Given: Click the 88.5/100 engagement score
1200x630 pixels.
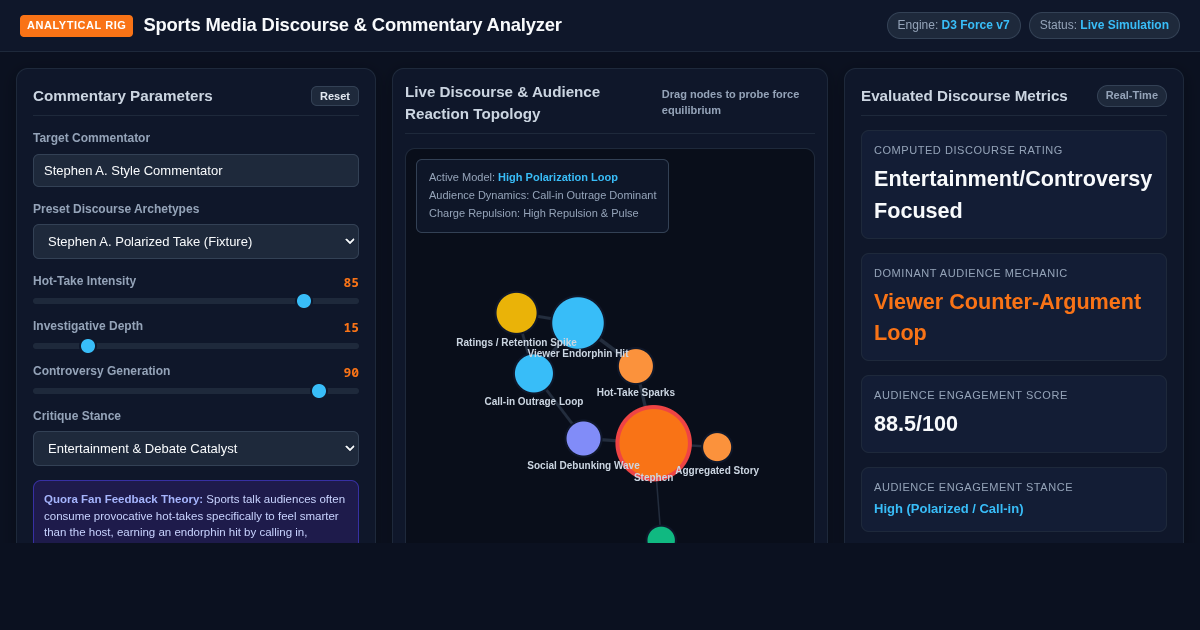Looking at the screenshot, I should tap(916, 424).
